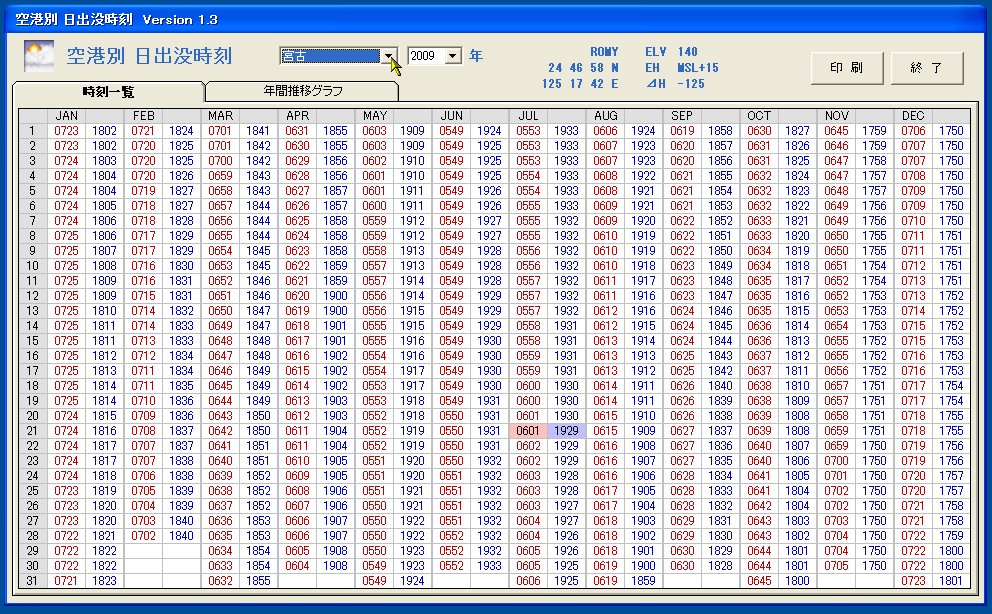Click January 31 sunrise cell 0721
This screenshot has height=614, width=992.
(66, 580)
